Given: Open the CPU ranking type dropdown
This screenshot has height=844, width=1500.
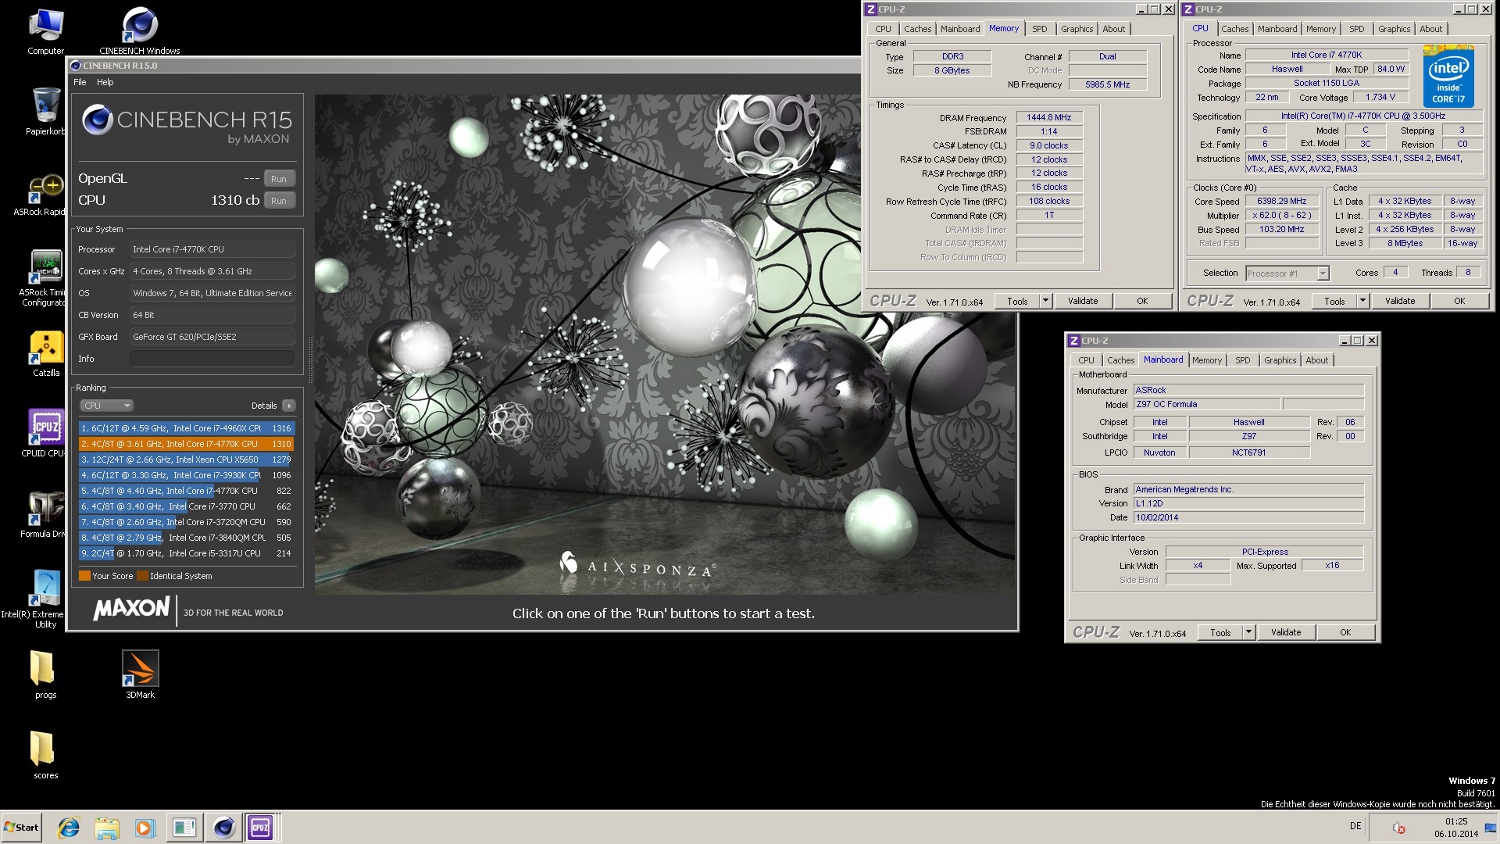Looking at the screenshot, I should coord(106,406).
